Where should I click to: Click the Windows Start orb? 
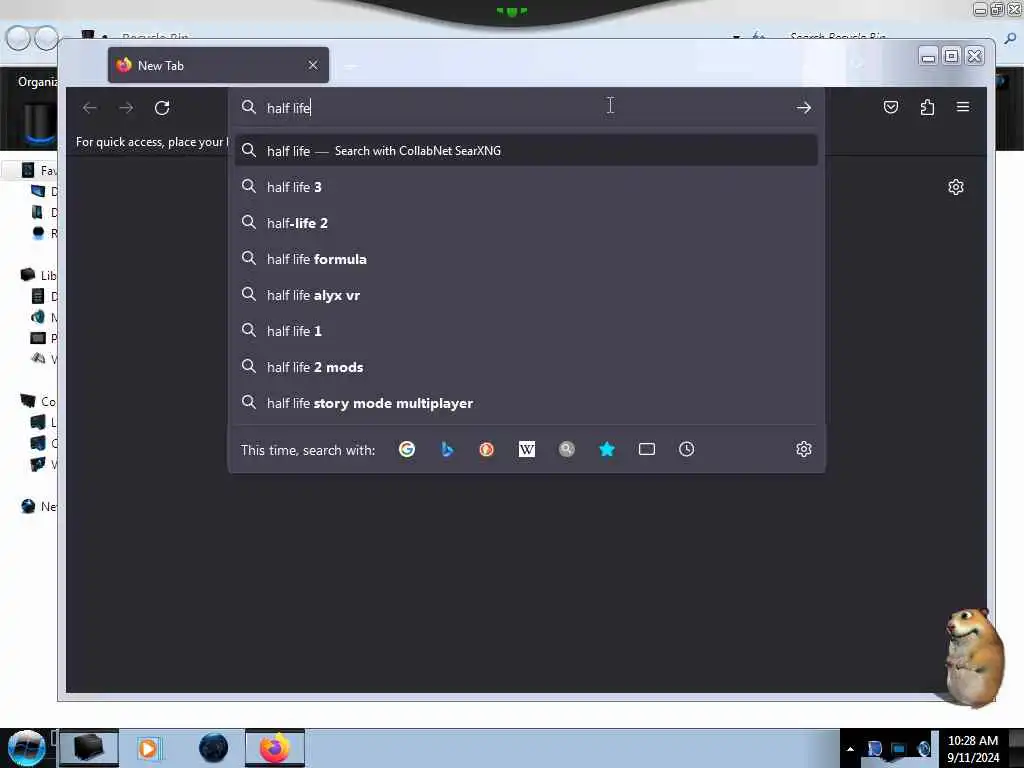click(x=26, y=748)
